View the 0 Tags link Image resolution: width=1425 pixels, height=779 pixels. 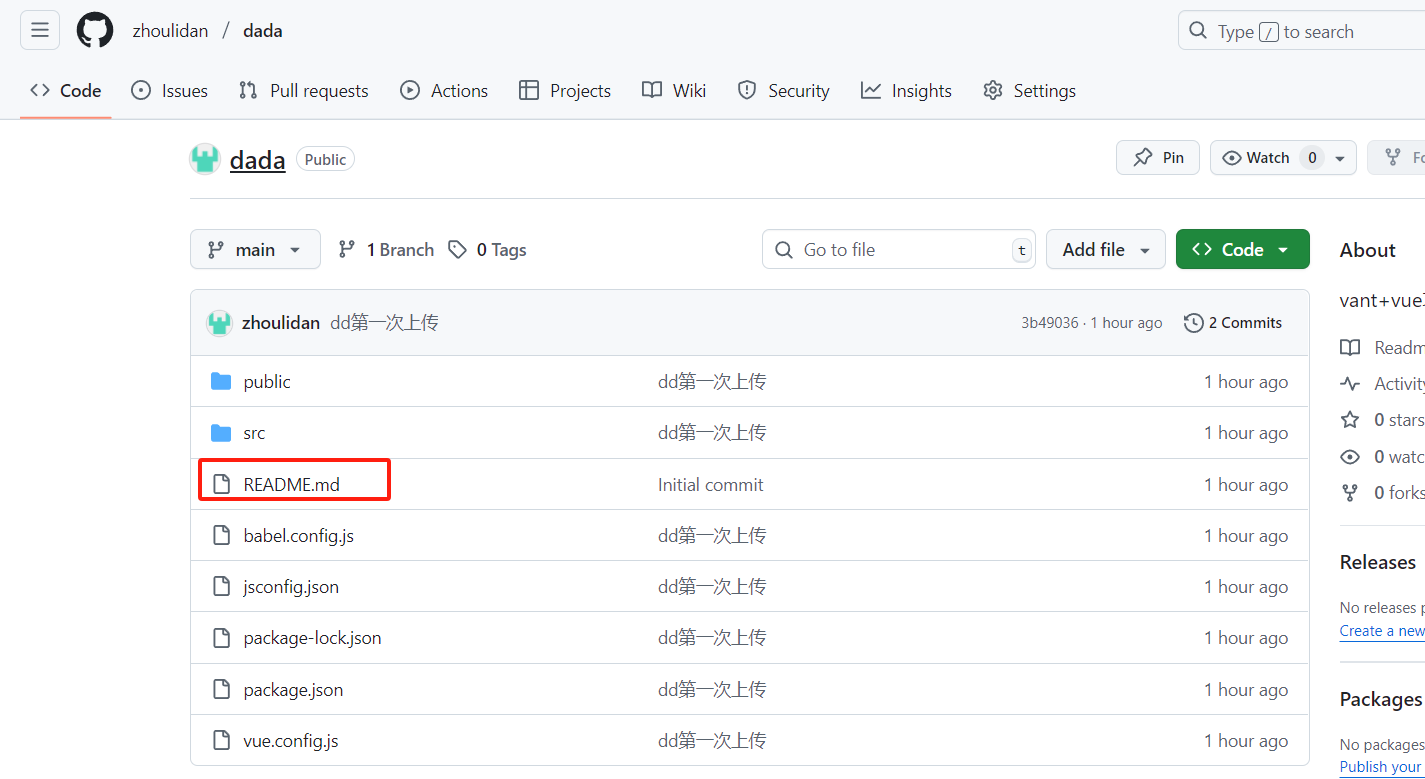tap(487, 250)
